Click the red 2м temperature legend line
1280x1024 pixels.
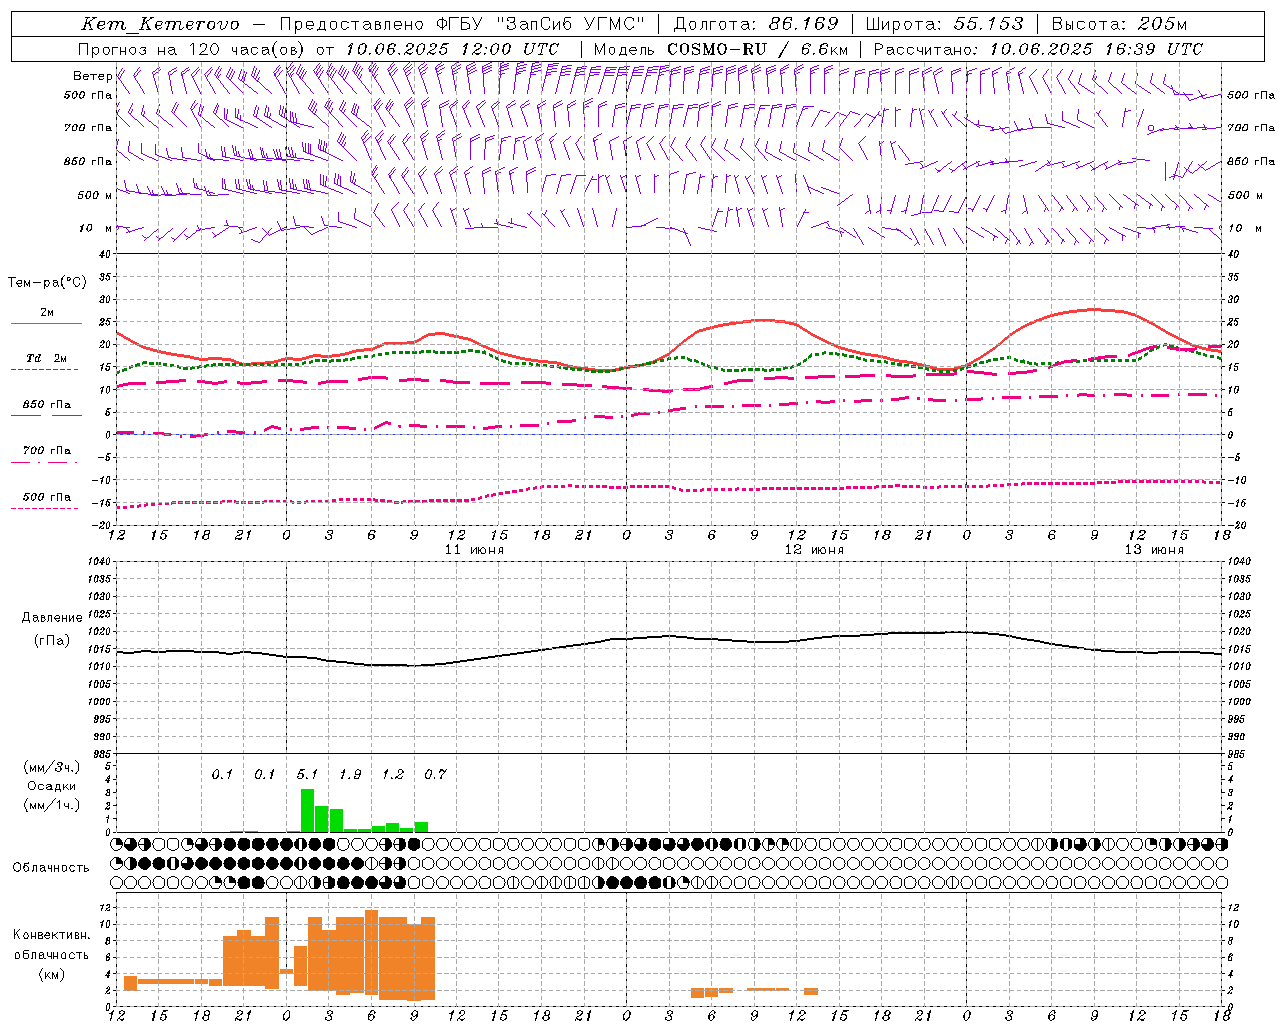point(46,324)
